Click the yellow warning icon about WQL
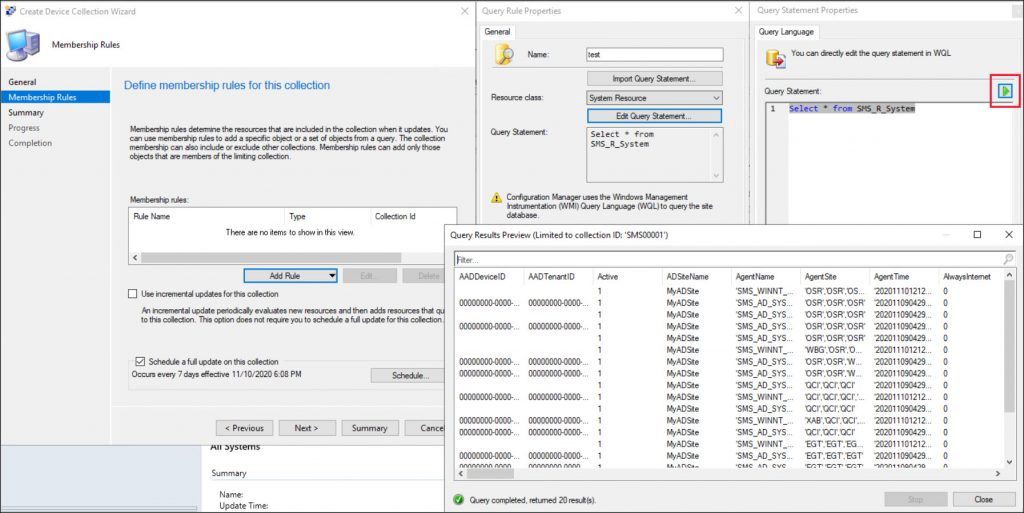1024x513 pixels. point(496,197)
